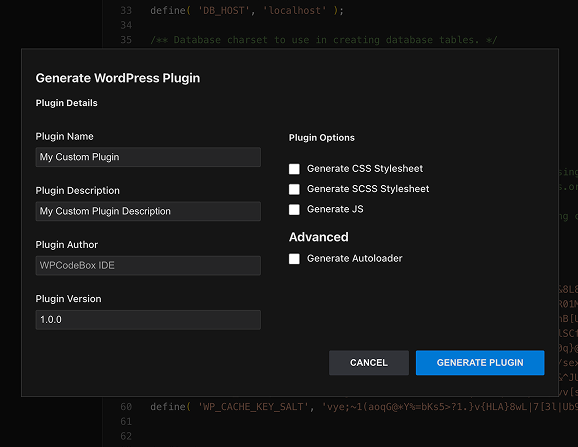Enable Generate CSS Stylesheet checkbox

coord(294,169)
